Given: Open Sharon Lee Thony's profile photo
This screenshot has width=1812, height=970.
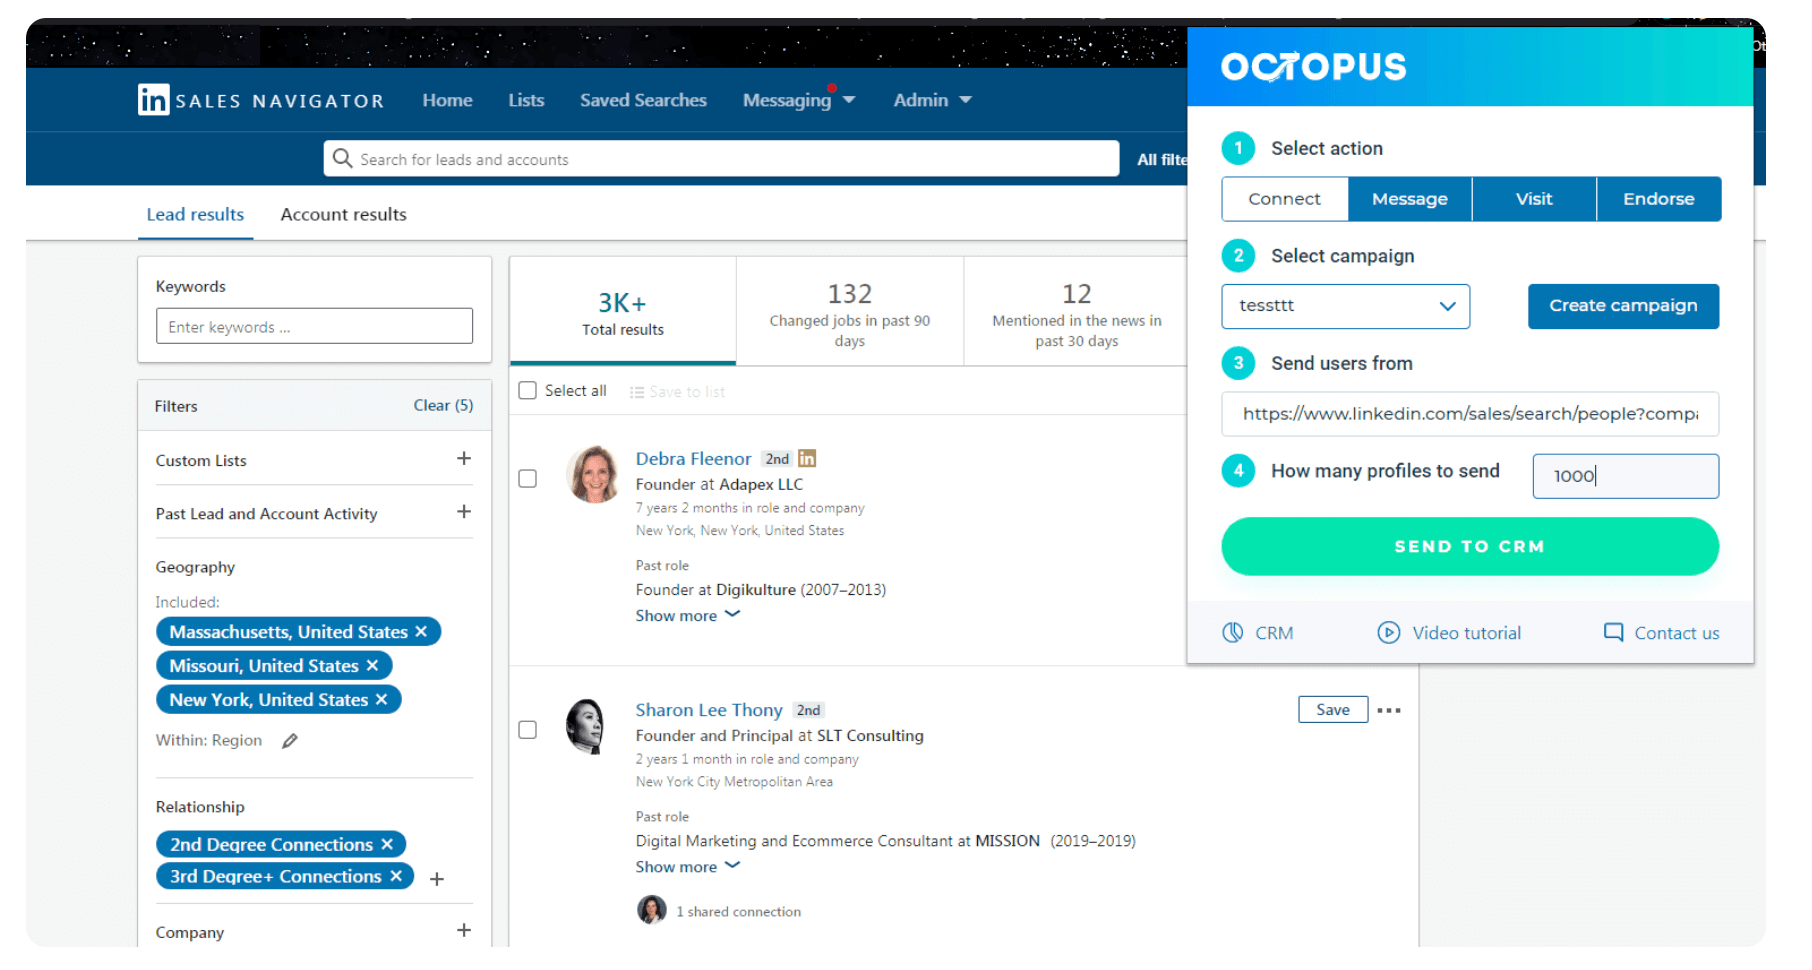Looking at the screenshot, I should coord(588,725).
